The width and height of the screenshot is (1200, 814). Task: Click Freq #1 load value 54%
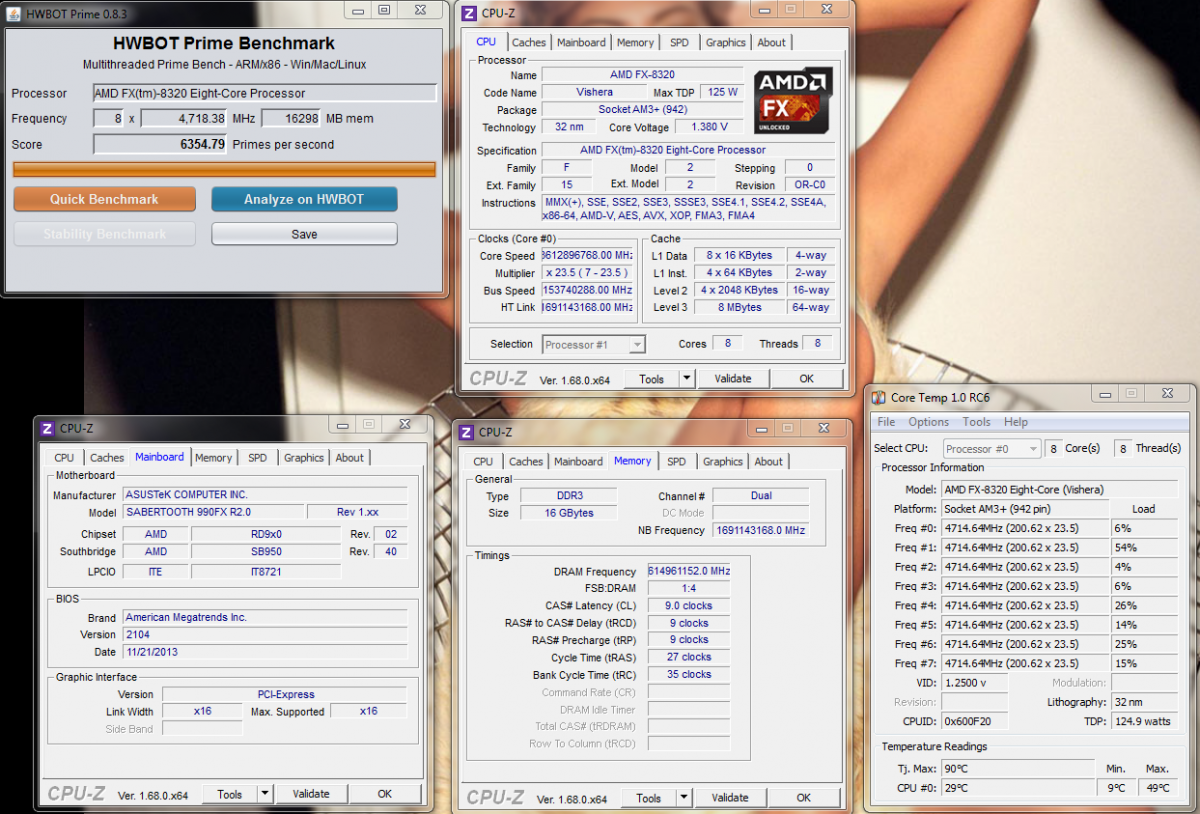(1146, 548)
